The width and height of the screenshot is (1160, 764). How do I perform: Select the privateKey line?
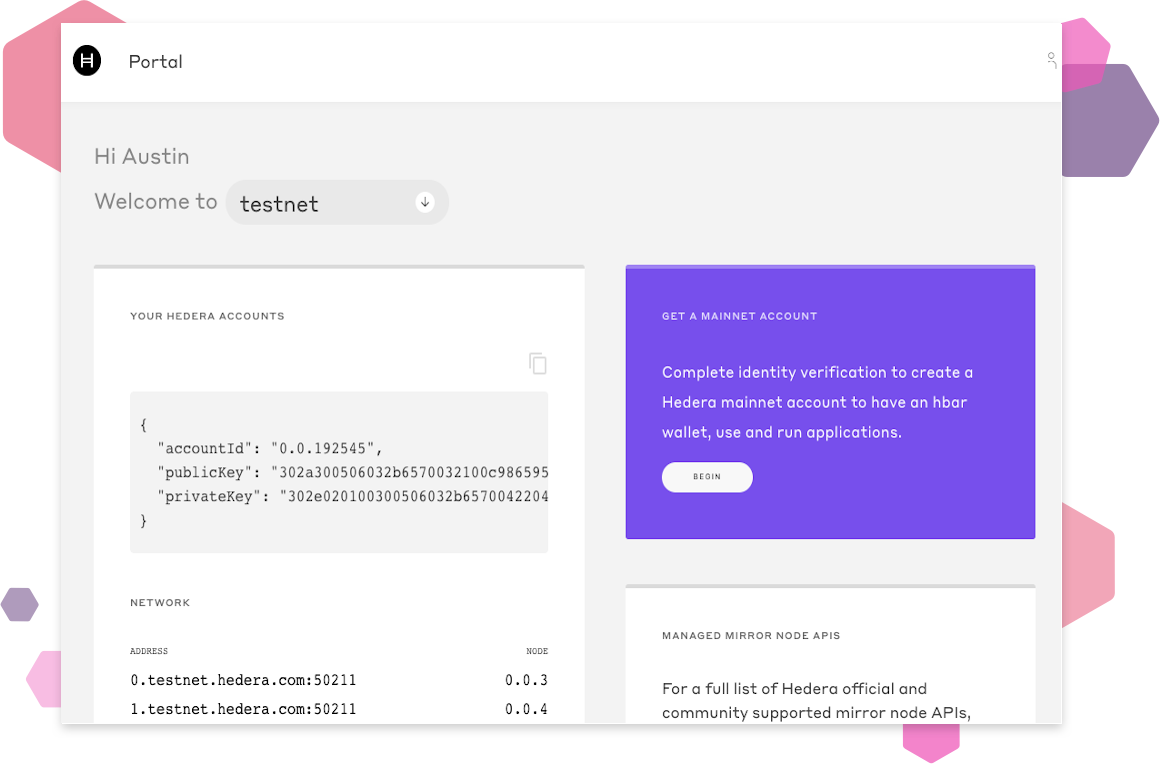(353, 496)
